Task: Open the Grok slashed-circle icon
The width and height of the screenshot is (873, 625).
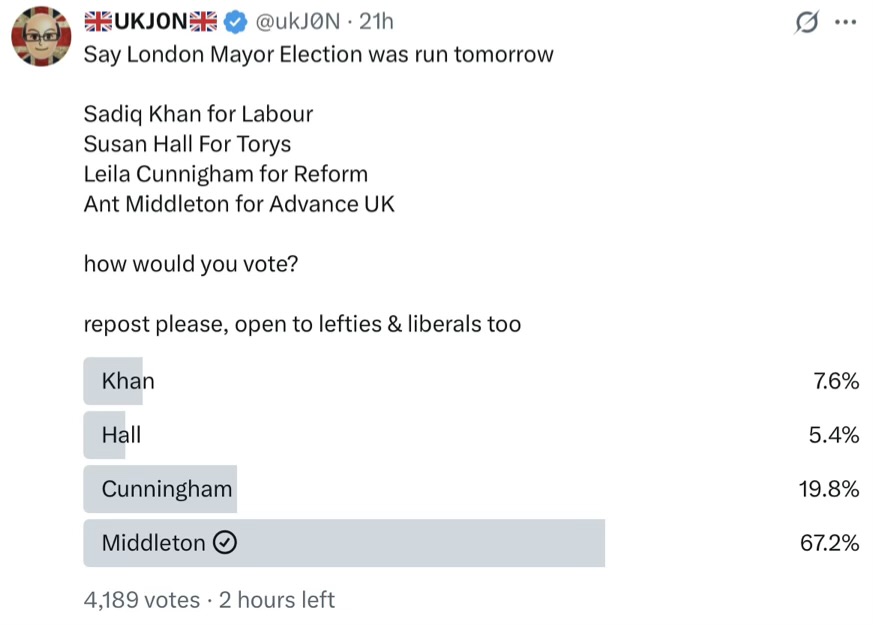Action: pos(806,22)
